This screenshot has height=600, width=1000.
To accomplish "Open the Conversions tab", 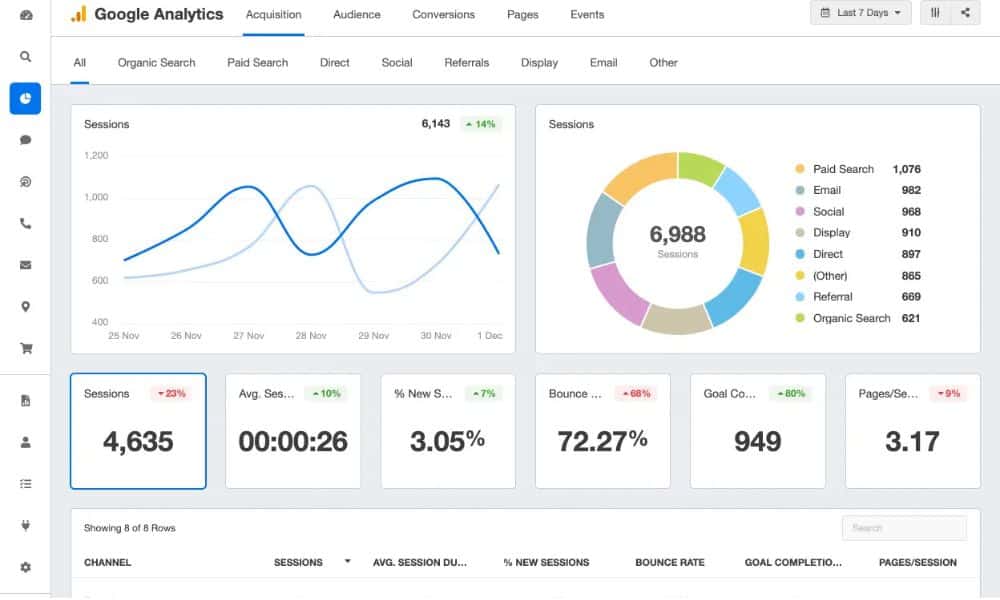I will 443,15.
